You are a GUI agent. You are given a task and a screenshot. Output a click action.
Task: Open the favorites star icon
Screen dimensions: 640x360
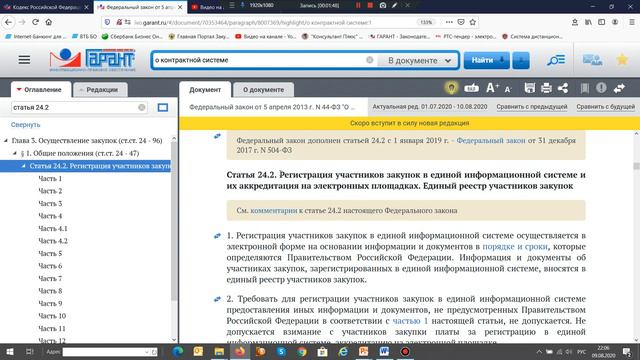[622, 60]
